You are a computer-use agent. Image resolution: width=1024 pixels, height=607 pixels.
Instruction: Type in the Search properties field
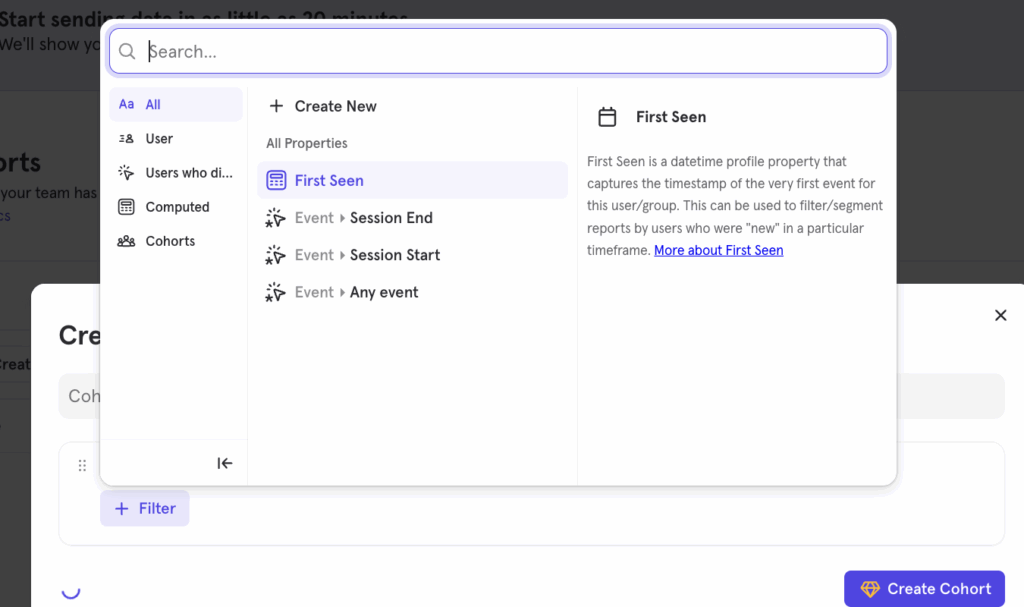500,51
